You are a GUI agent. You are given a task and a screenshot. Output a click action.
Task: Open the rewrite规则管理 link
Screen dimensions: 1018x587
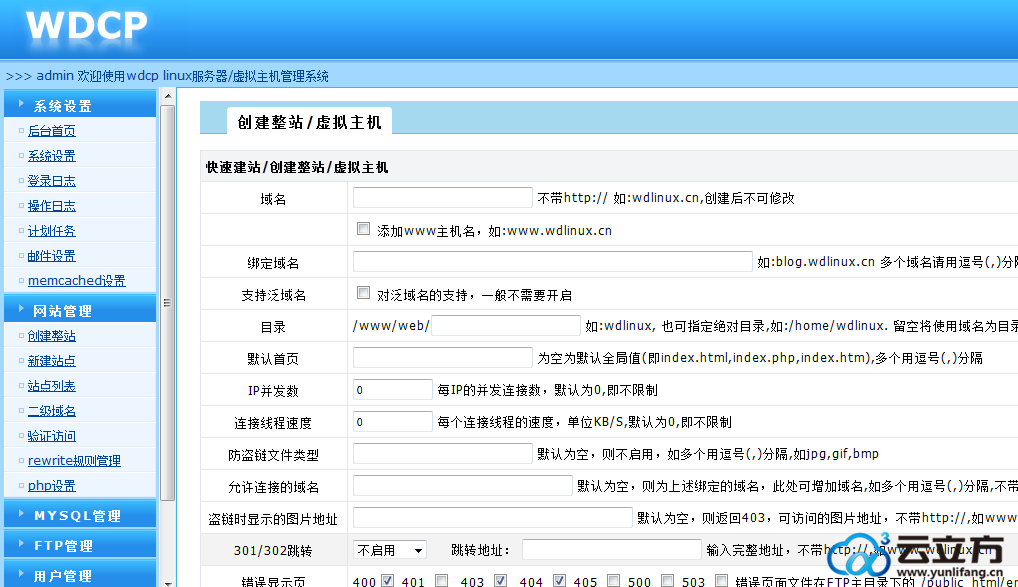tap(74, 460)
